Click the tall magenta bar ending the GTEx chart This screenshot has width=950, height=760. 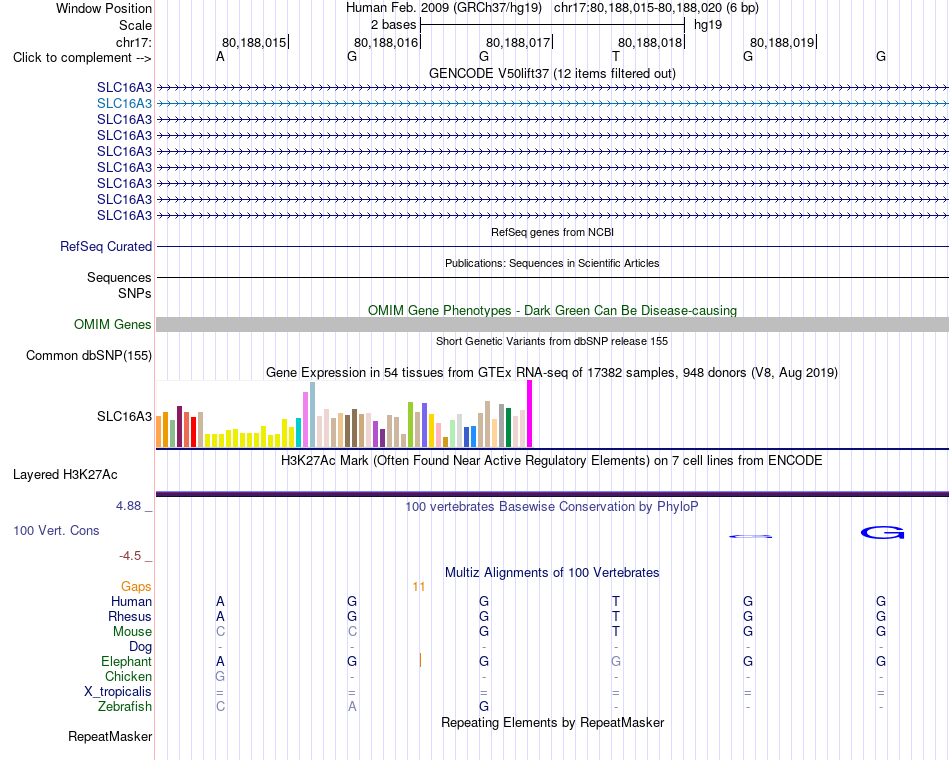[530, 414]
